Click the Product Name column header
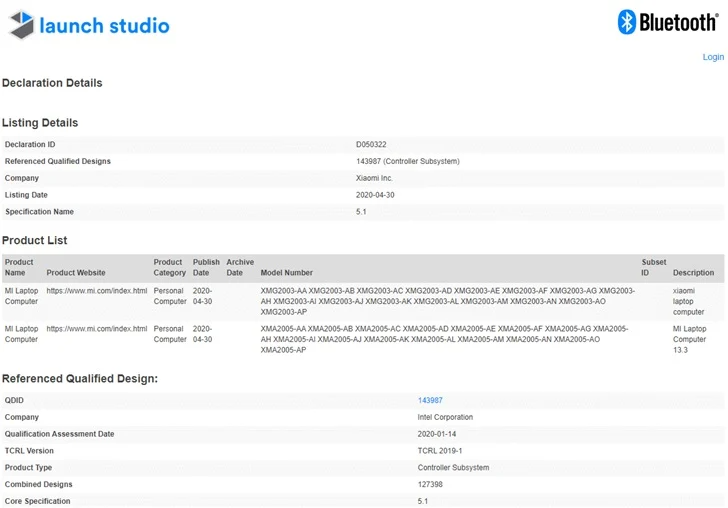 19,267
